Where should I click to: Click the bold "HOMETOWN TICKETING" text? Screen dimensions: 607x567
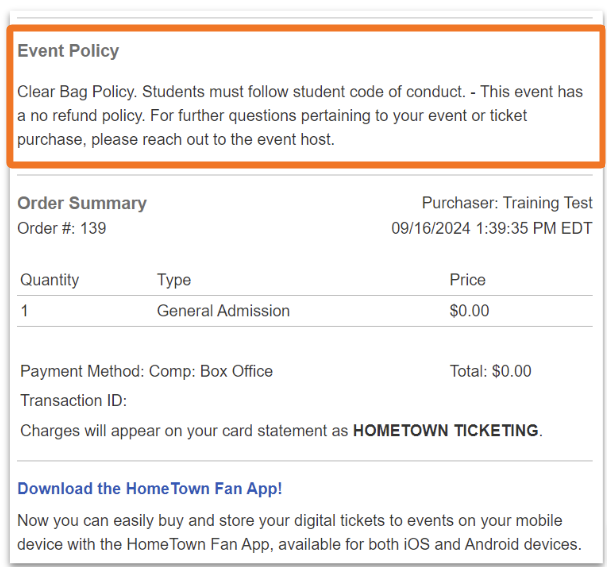(446, 431)
